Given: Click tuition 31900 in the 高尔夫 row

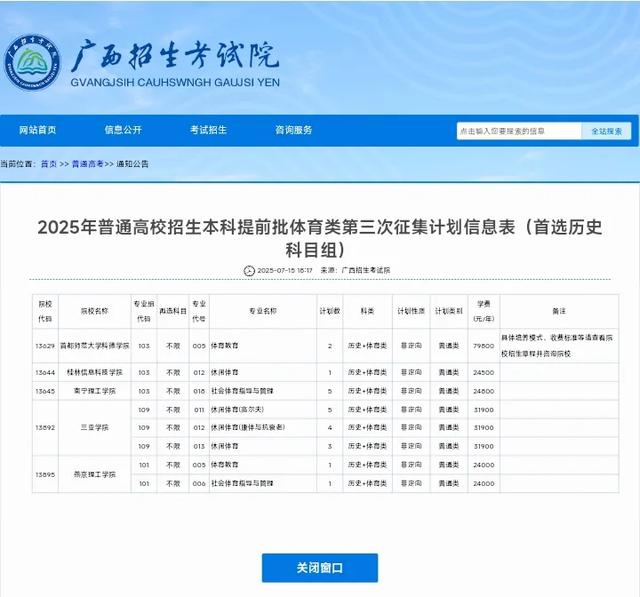Looking at the screenshot, I should click(x=484, y=410).
